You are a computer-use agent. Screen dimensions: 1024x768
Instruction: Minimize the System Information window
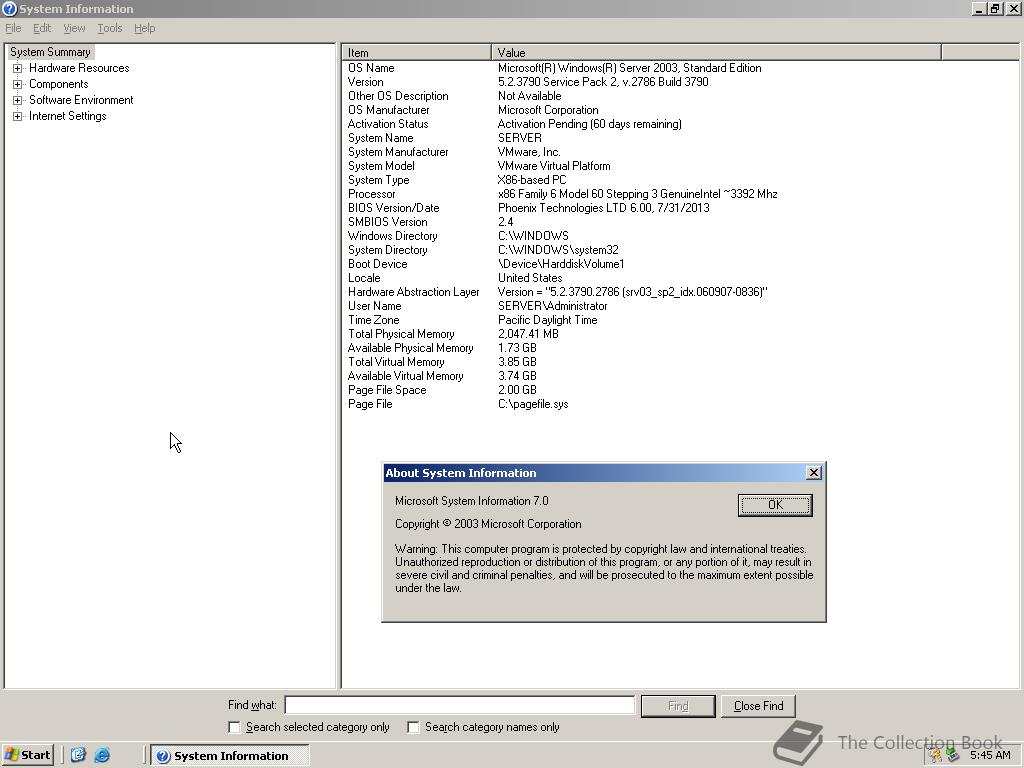979,8
